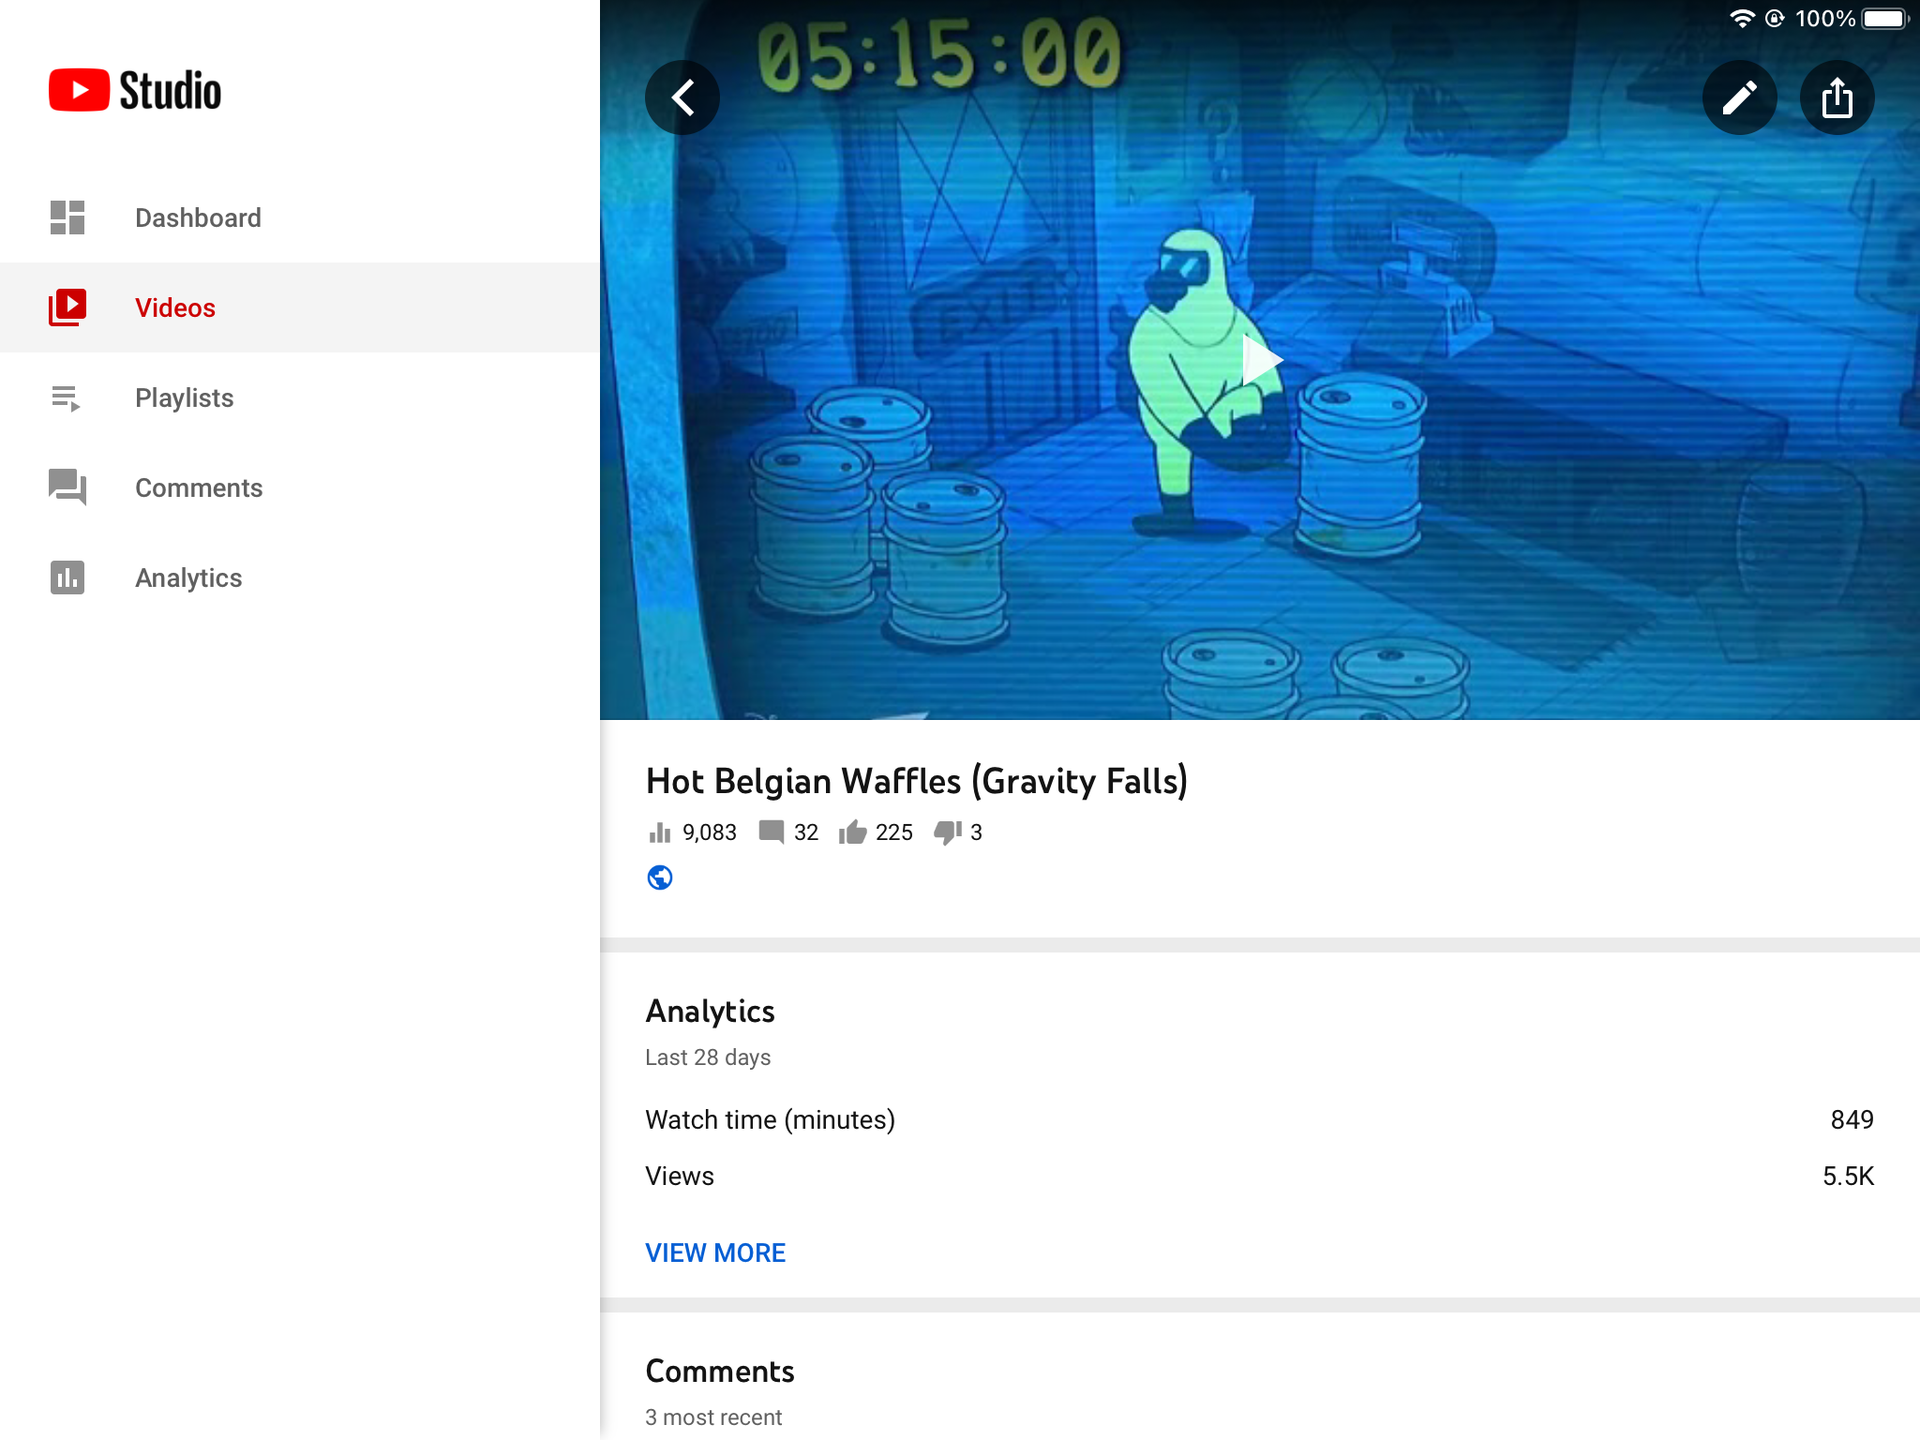Click the Wi-Fi status icon
Viewport: 1920px width, 1440px height.
click(x=1742, y=18)
